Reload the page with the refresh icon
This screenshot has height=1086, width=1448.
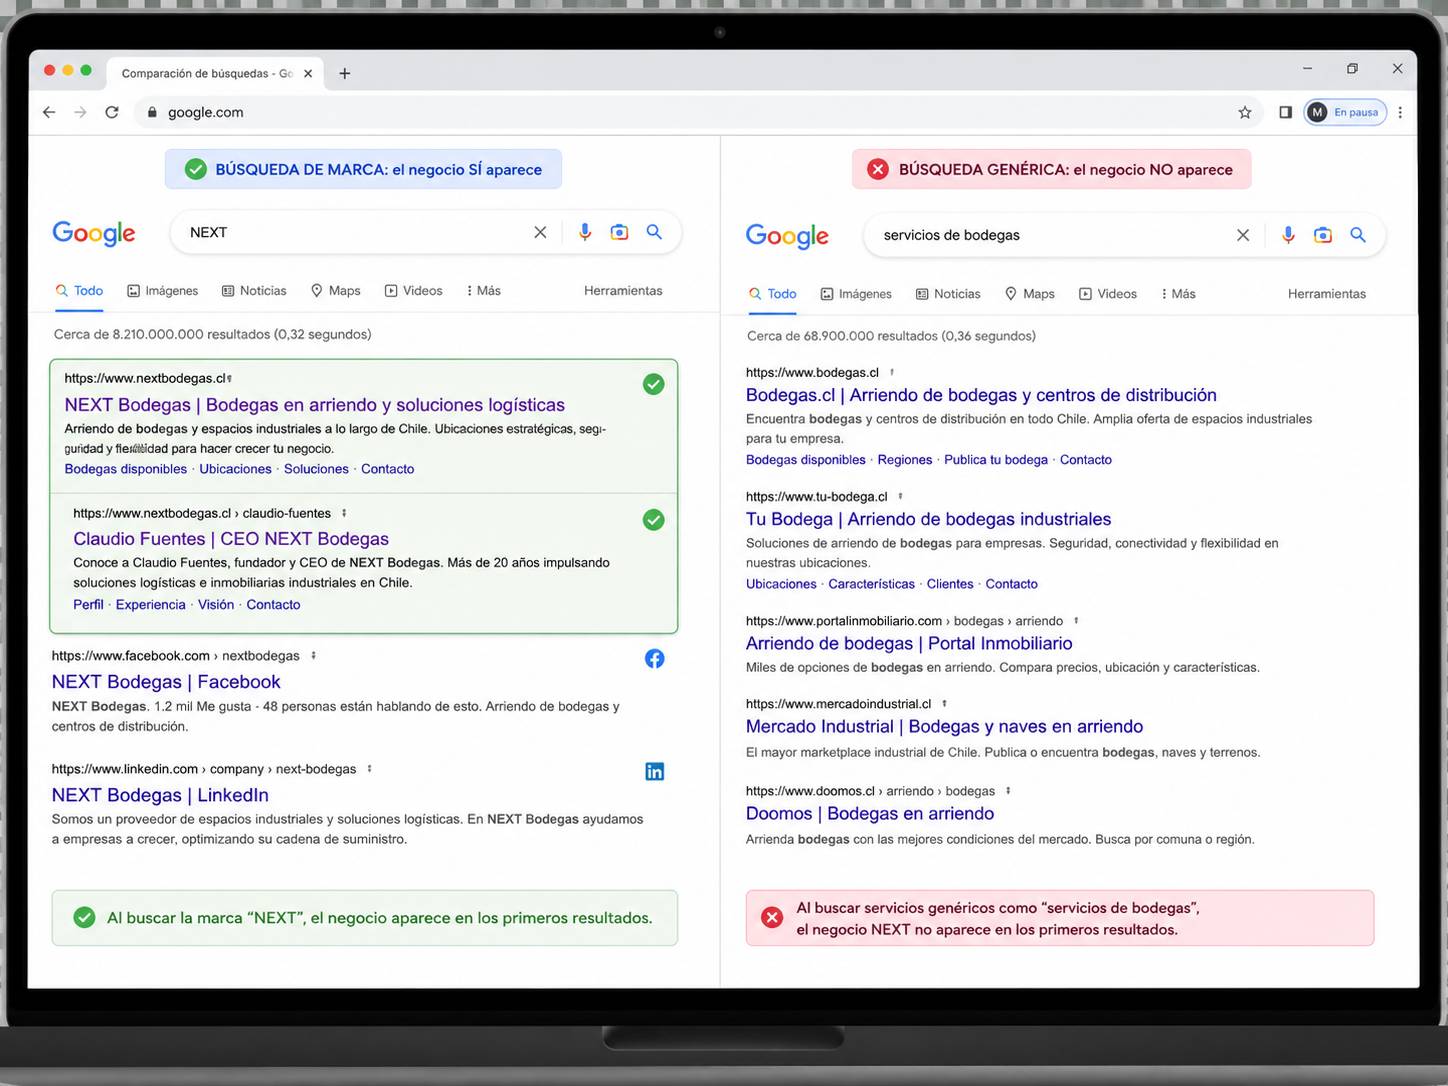tap(112, 112)
